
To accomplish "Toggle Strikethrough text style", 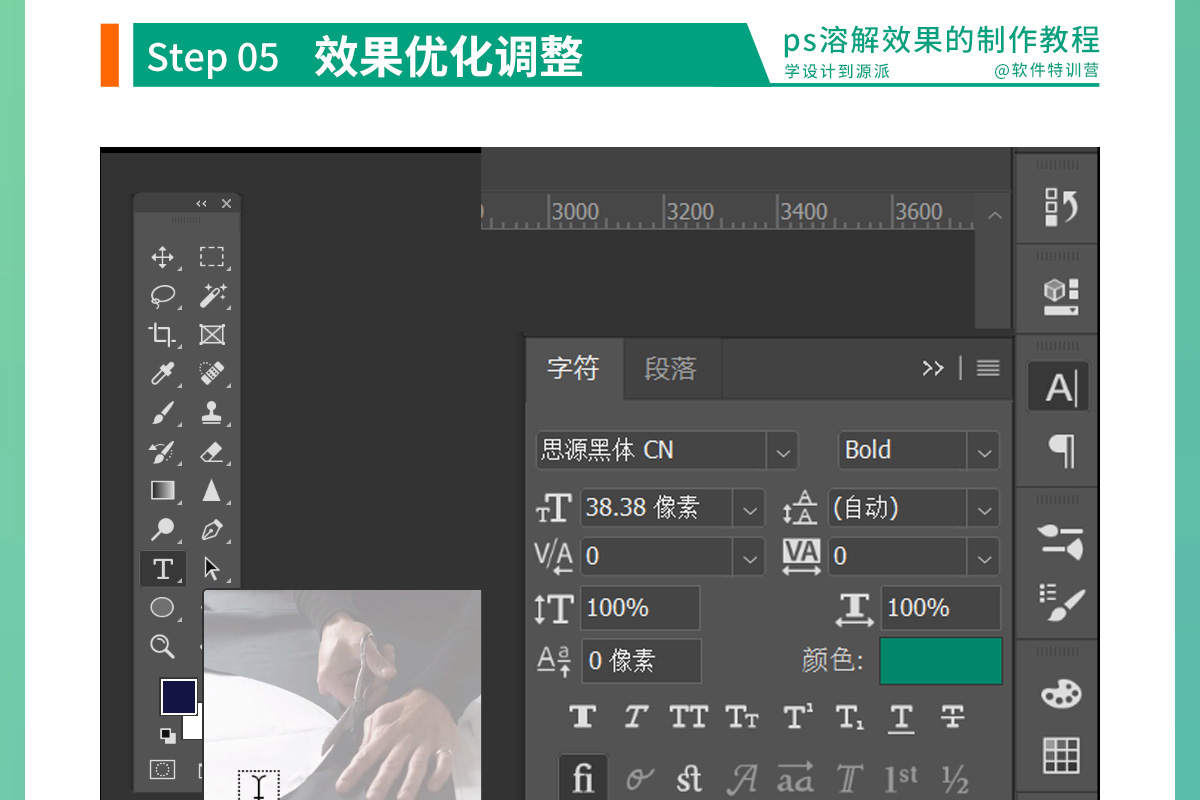I will point(952,717).
